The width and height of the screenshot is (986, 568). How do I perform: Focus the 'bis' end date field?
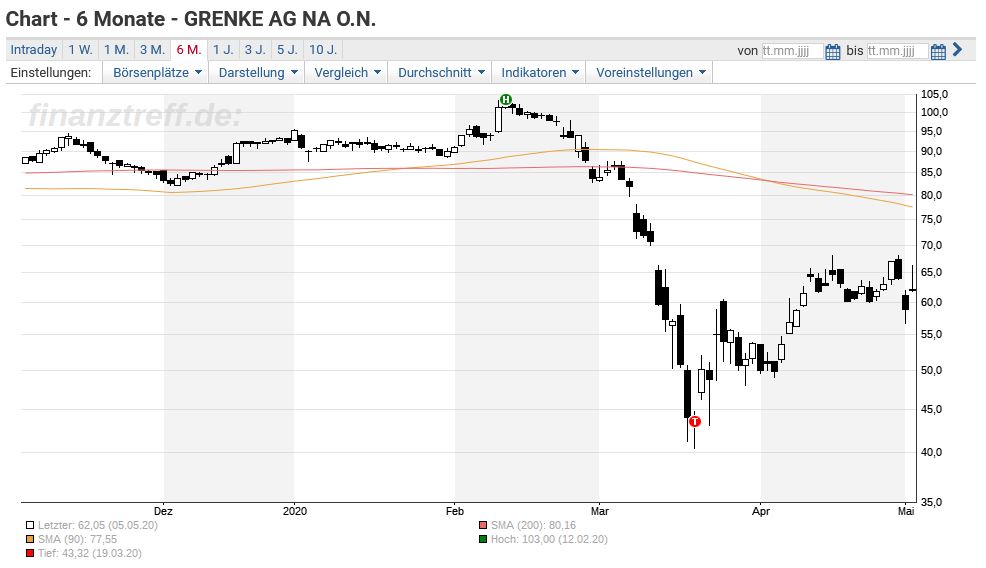click(897, 51)
